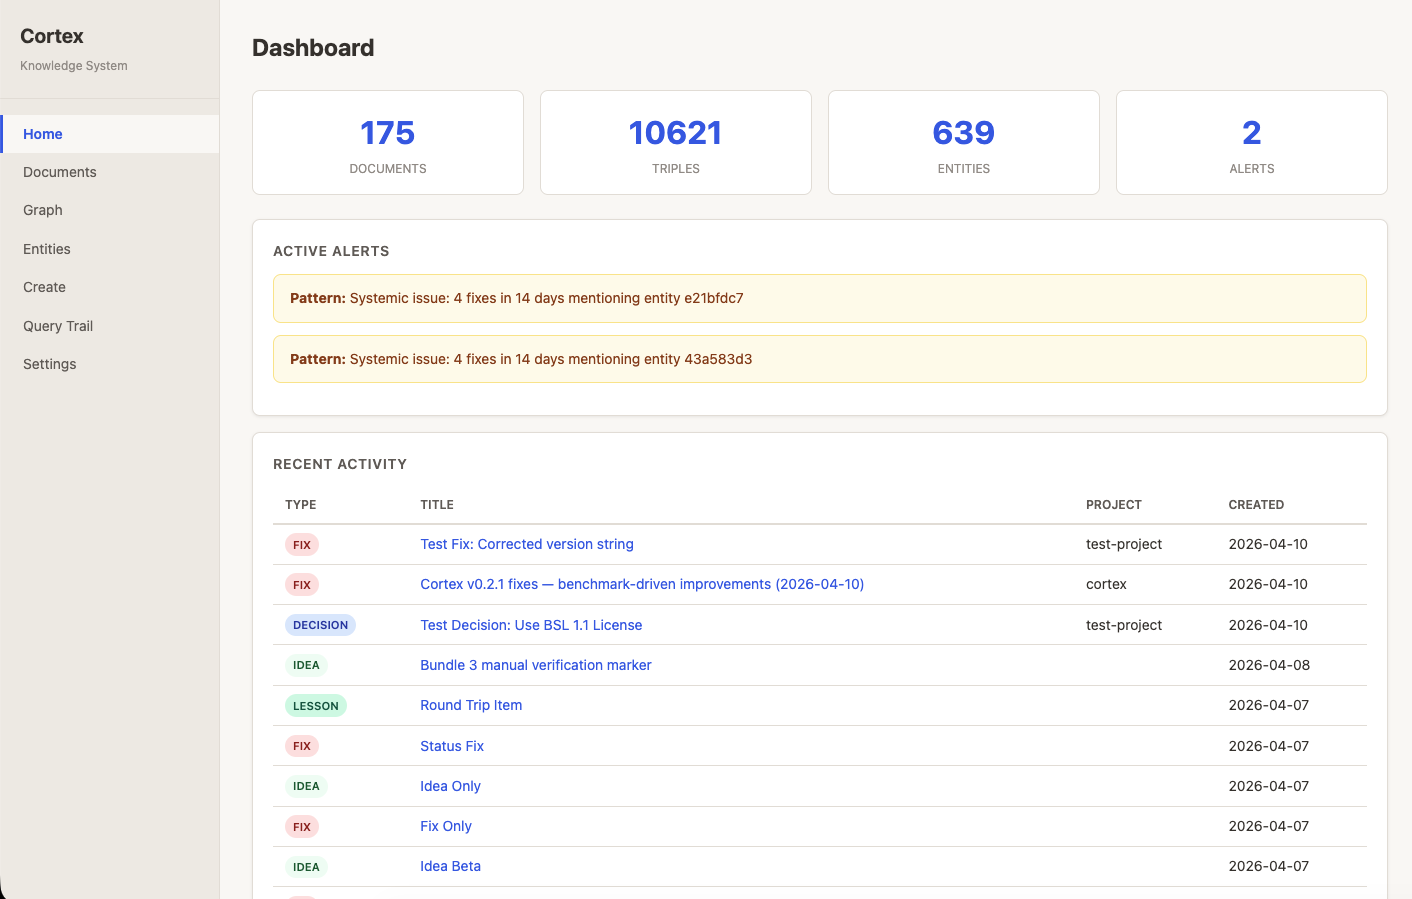Click the alert mentioning entity e21bfdc7

(x=820, y=298)
